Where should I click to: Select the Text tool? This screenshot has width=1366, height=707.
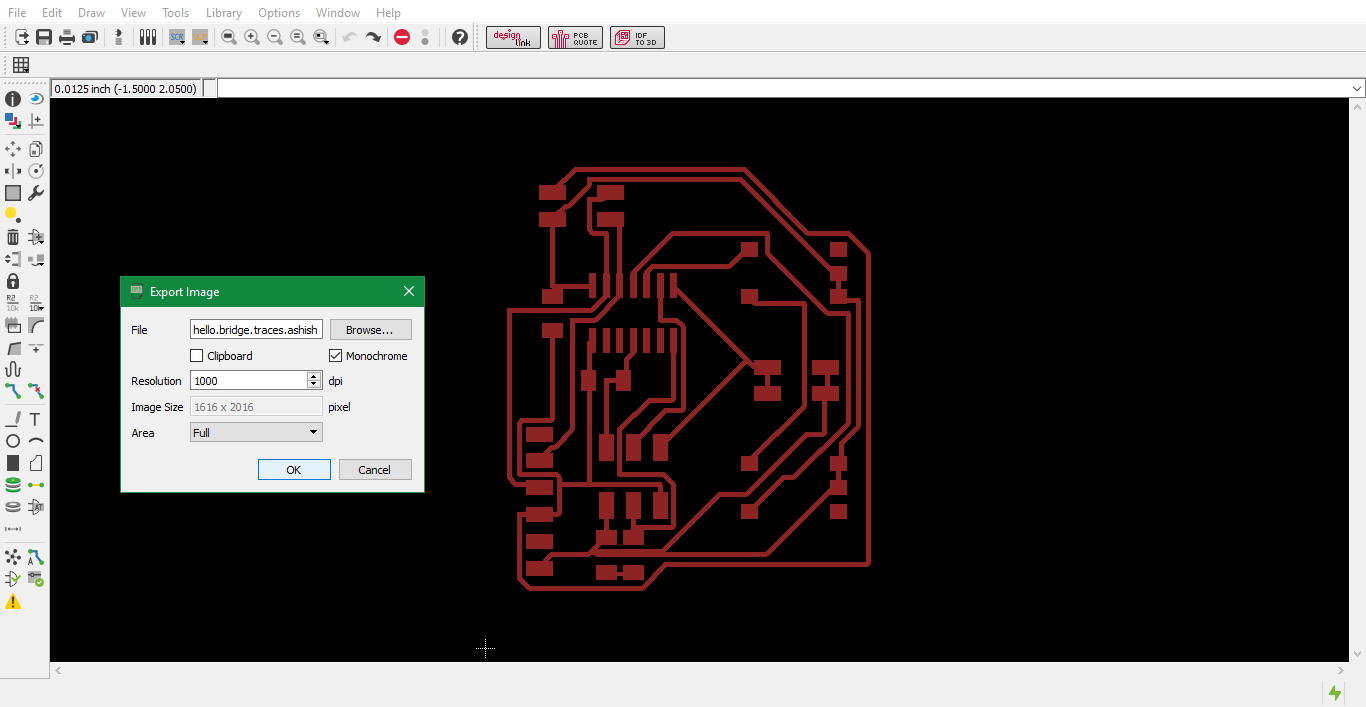[x=36, y=419]
